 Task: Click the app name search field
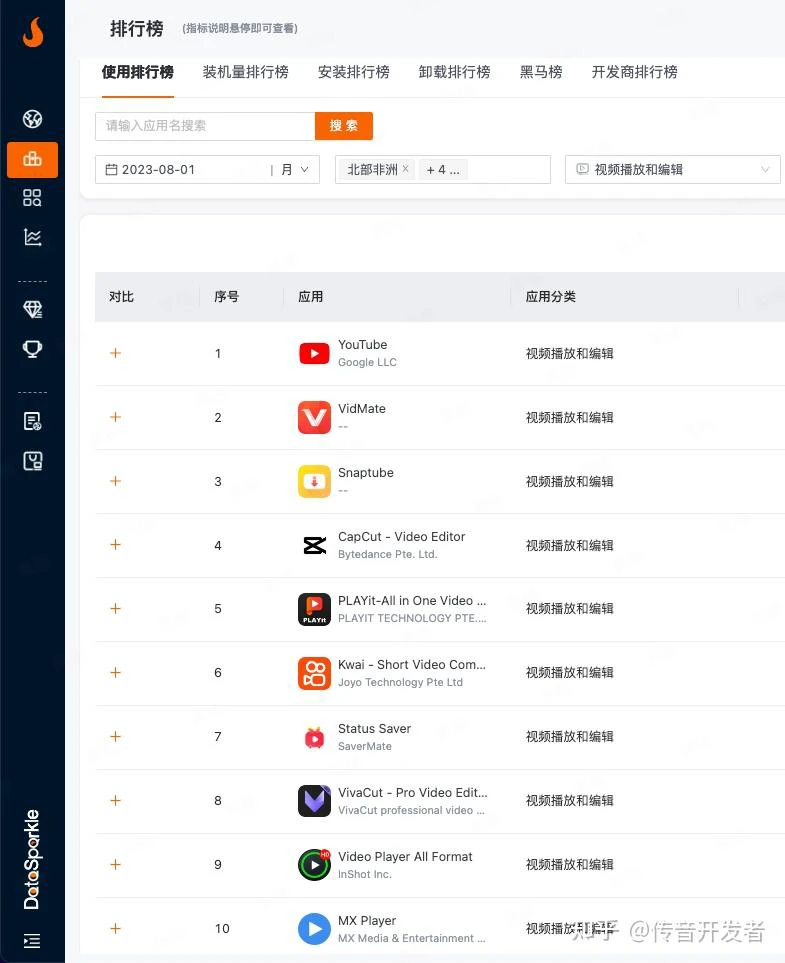(205, 126)
